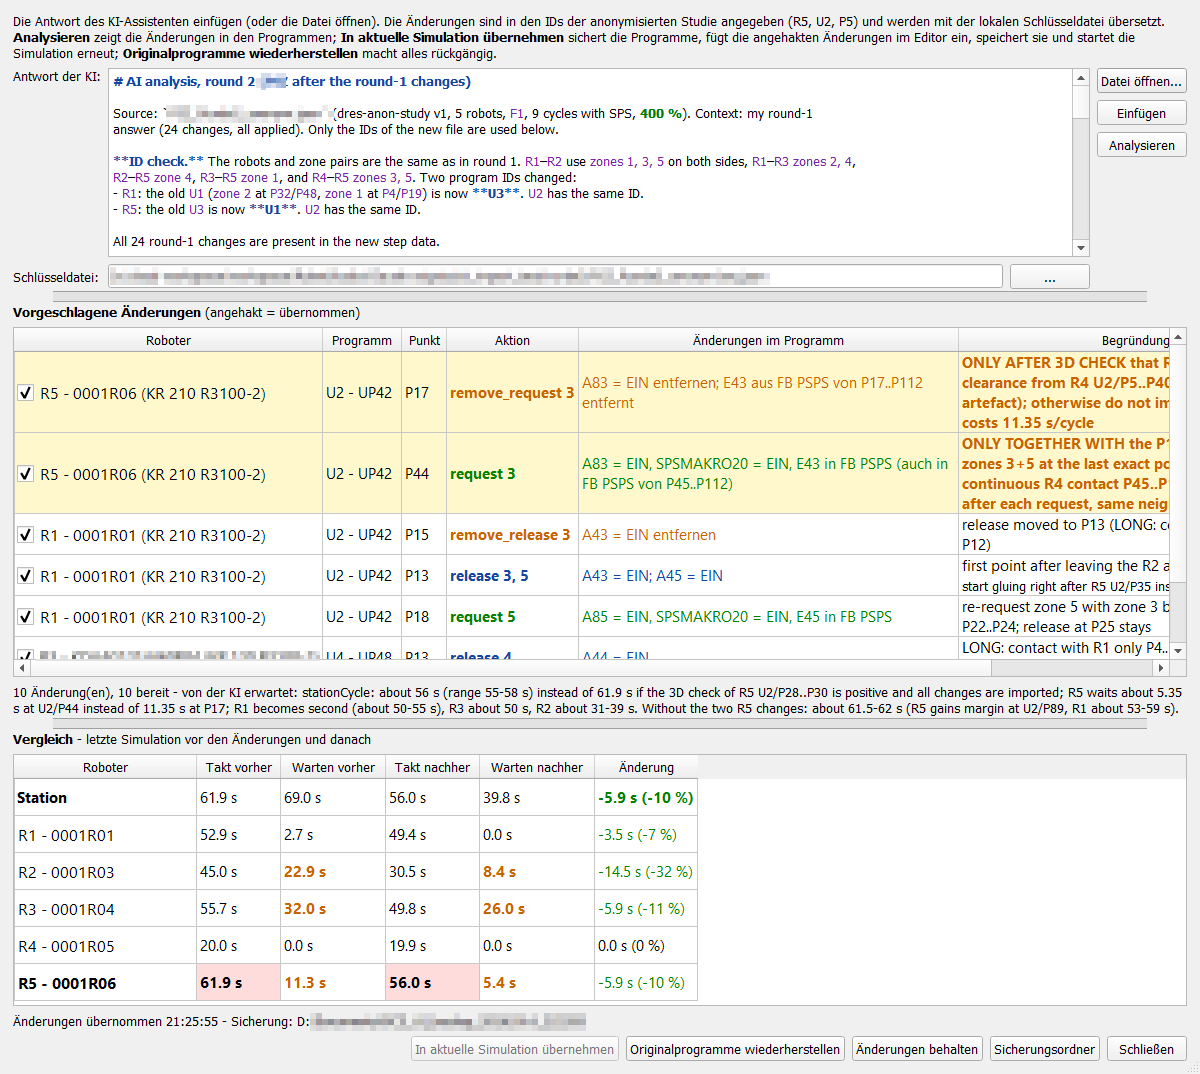Image resolution: width=1200 pixels, height=1074 pixels.
Task: Click the up arrow of the changes table scrollbar
Action: point(1178,337)
